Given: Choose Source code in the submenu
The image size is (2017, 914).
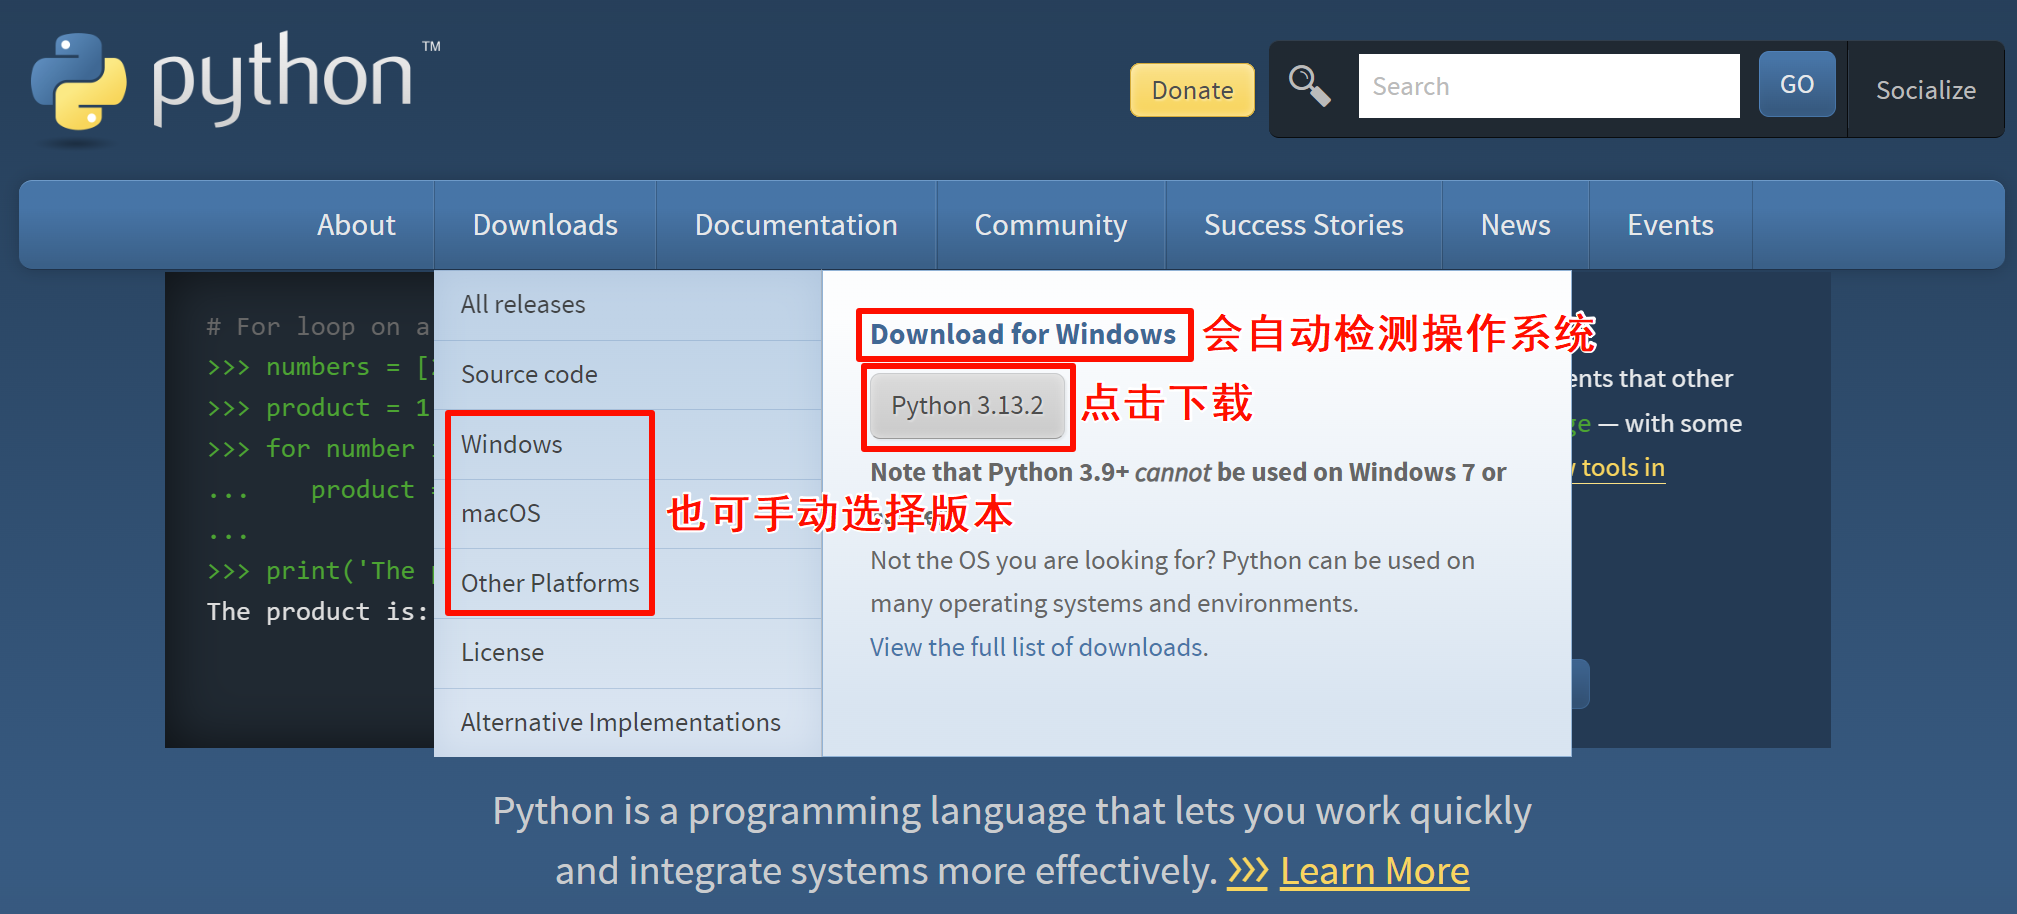Looking at the screenshot, I should click(x=529, y=375).
